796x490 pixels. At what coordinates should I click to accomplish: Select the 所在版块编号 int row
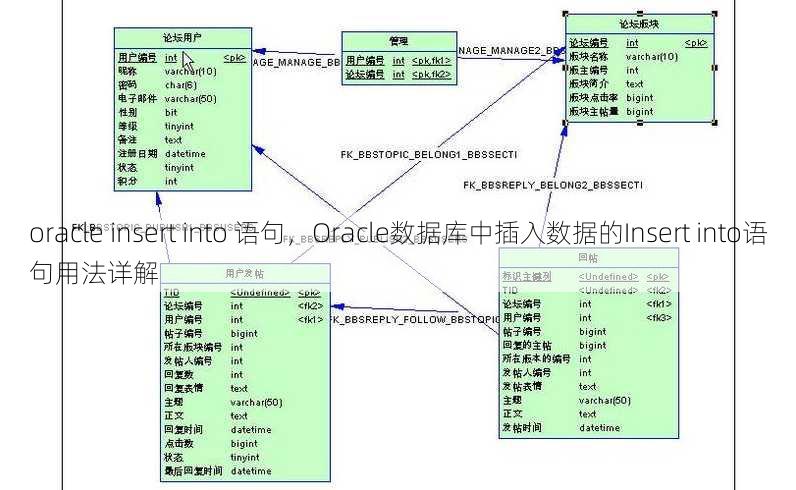(x=203, y=347)
